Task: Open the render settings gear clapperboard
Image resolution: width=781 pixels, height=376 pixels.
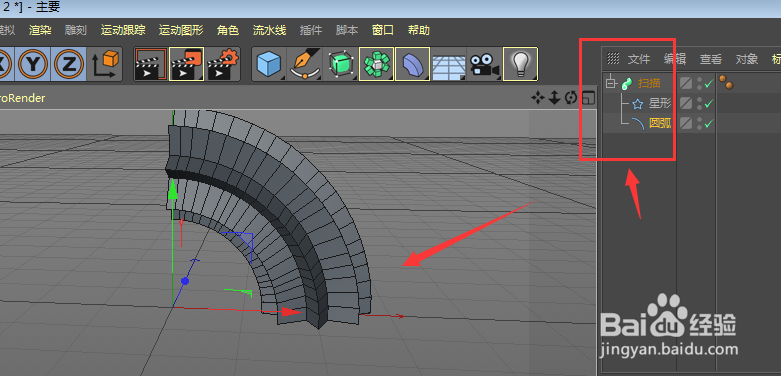Action: (223, 64)
